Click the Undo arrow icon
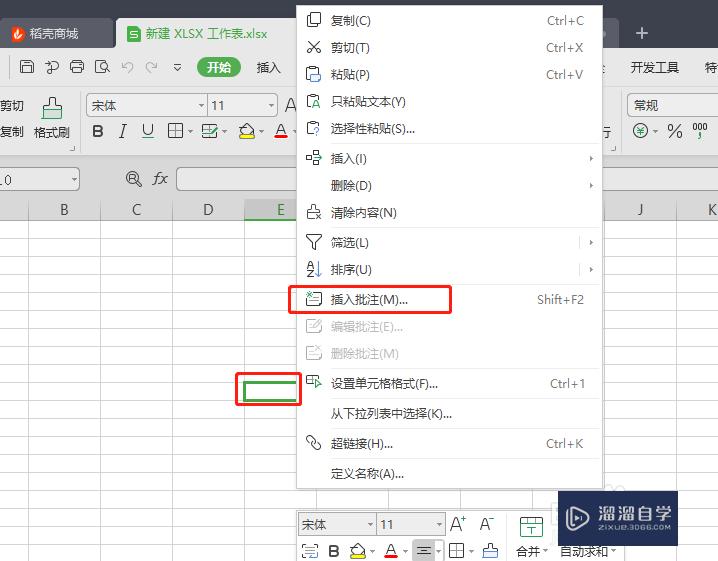Screen dimensions: 718x561 tap(127, 67)
